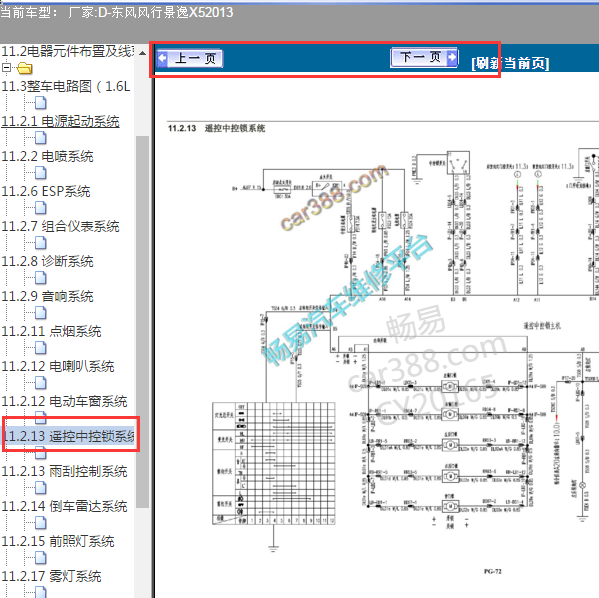This screenshot has height=598, width=599.
Task: Click page icon above 11.2.8 诊断系统
Action: (x=40, y=243)
